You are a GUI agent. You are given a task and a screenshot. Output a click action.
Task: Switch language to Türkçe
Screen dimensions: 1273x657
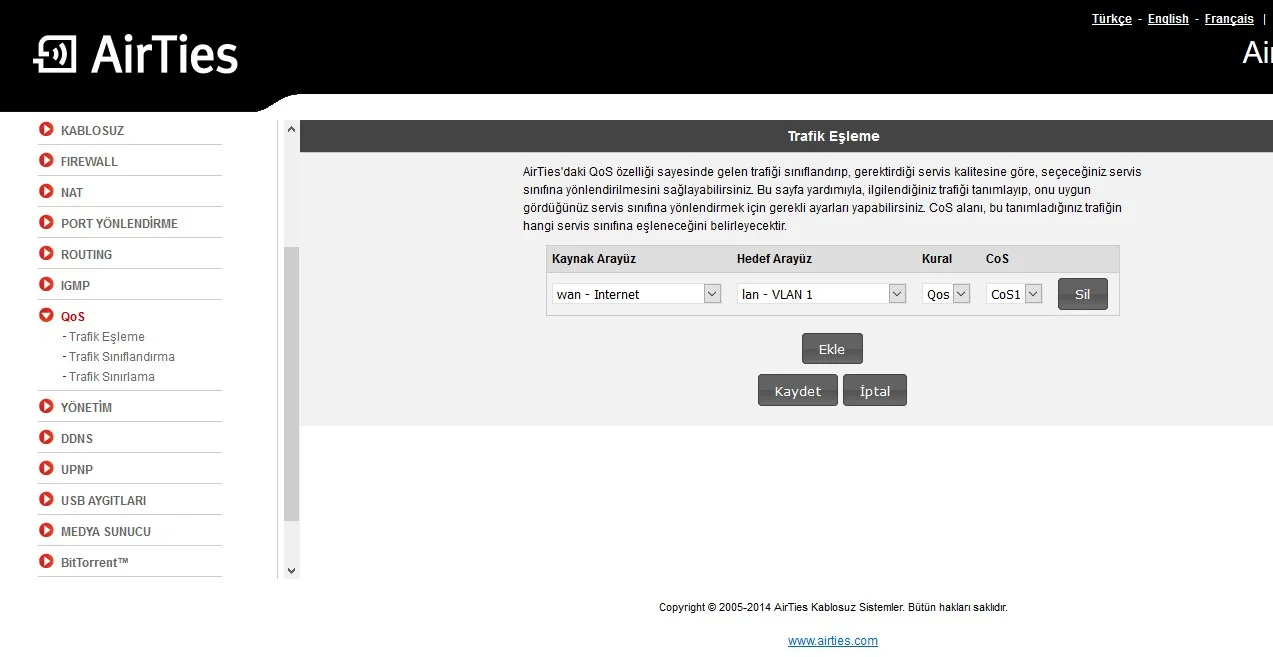1112,19
